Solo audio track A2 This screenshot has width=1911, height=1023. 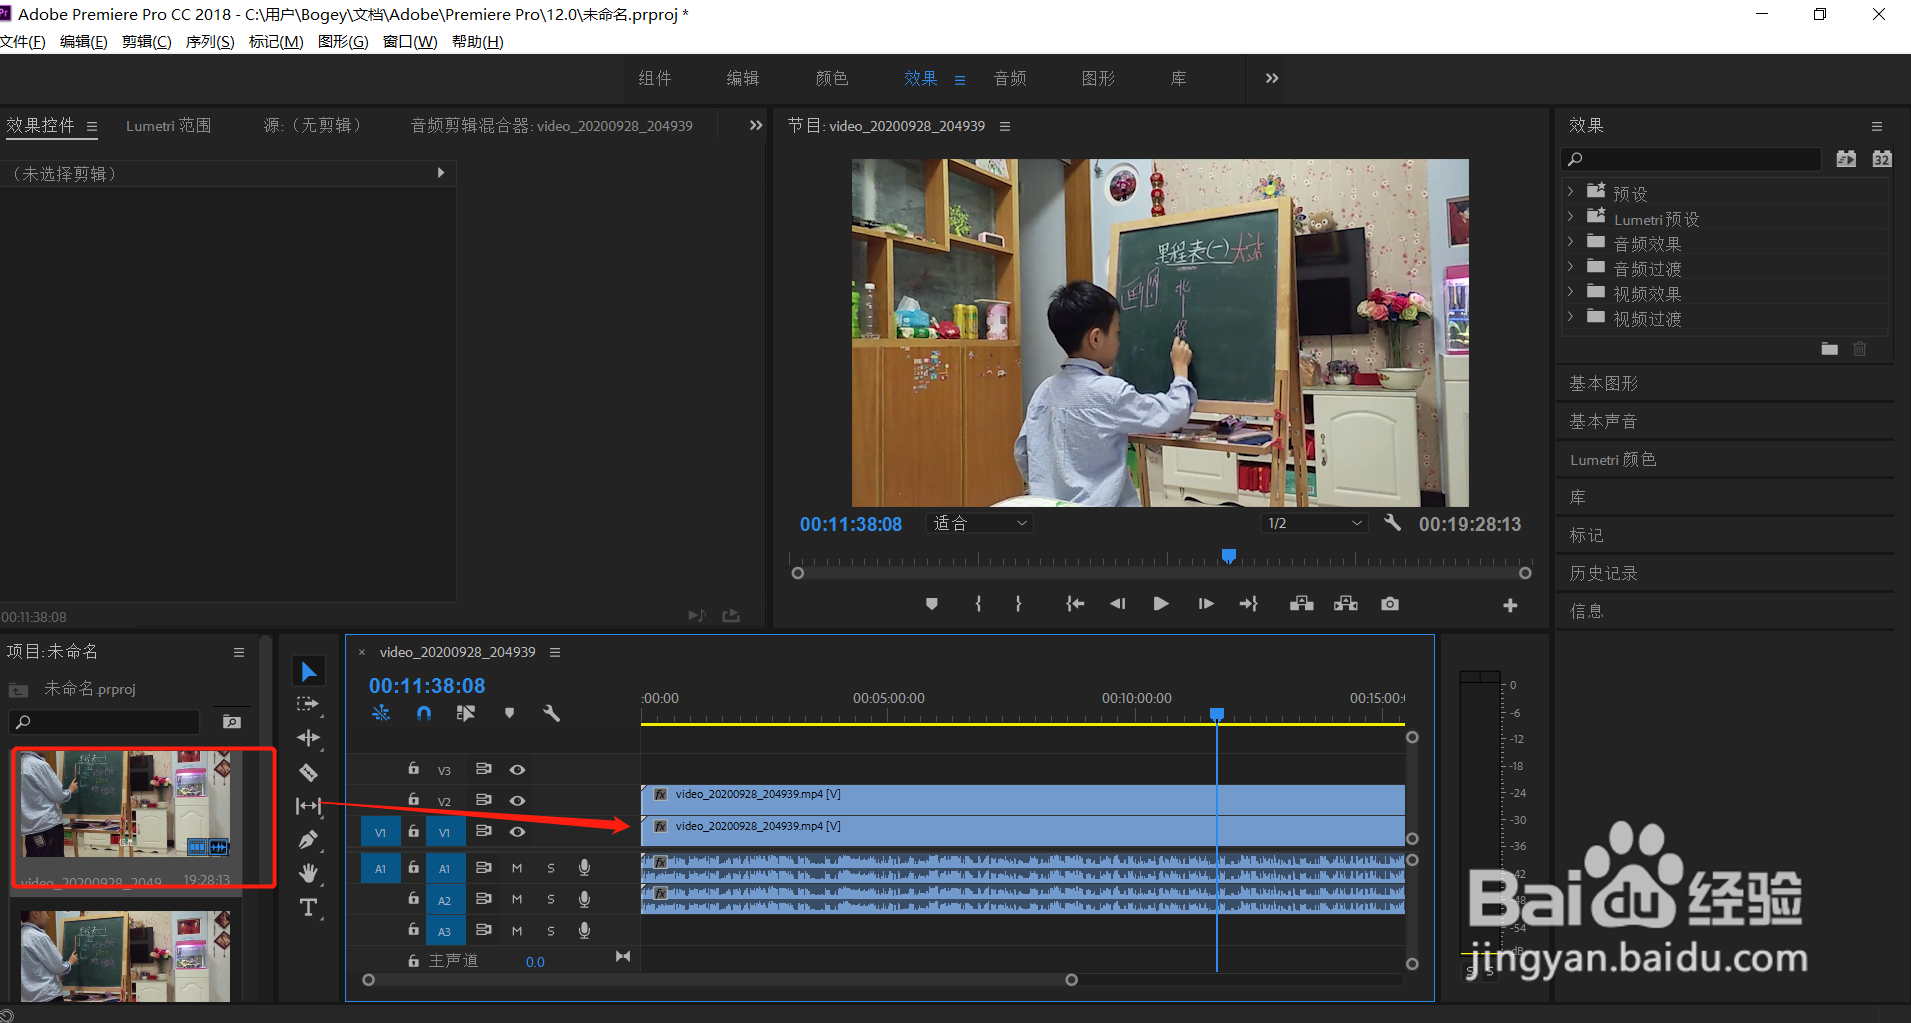551,900
